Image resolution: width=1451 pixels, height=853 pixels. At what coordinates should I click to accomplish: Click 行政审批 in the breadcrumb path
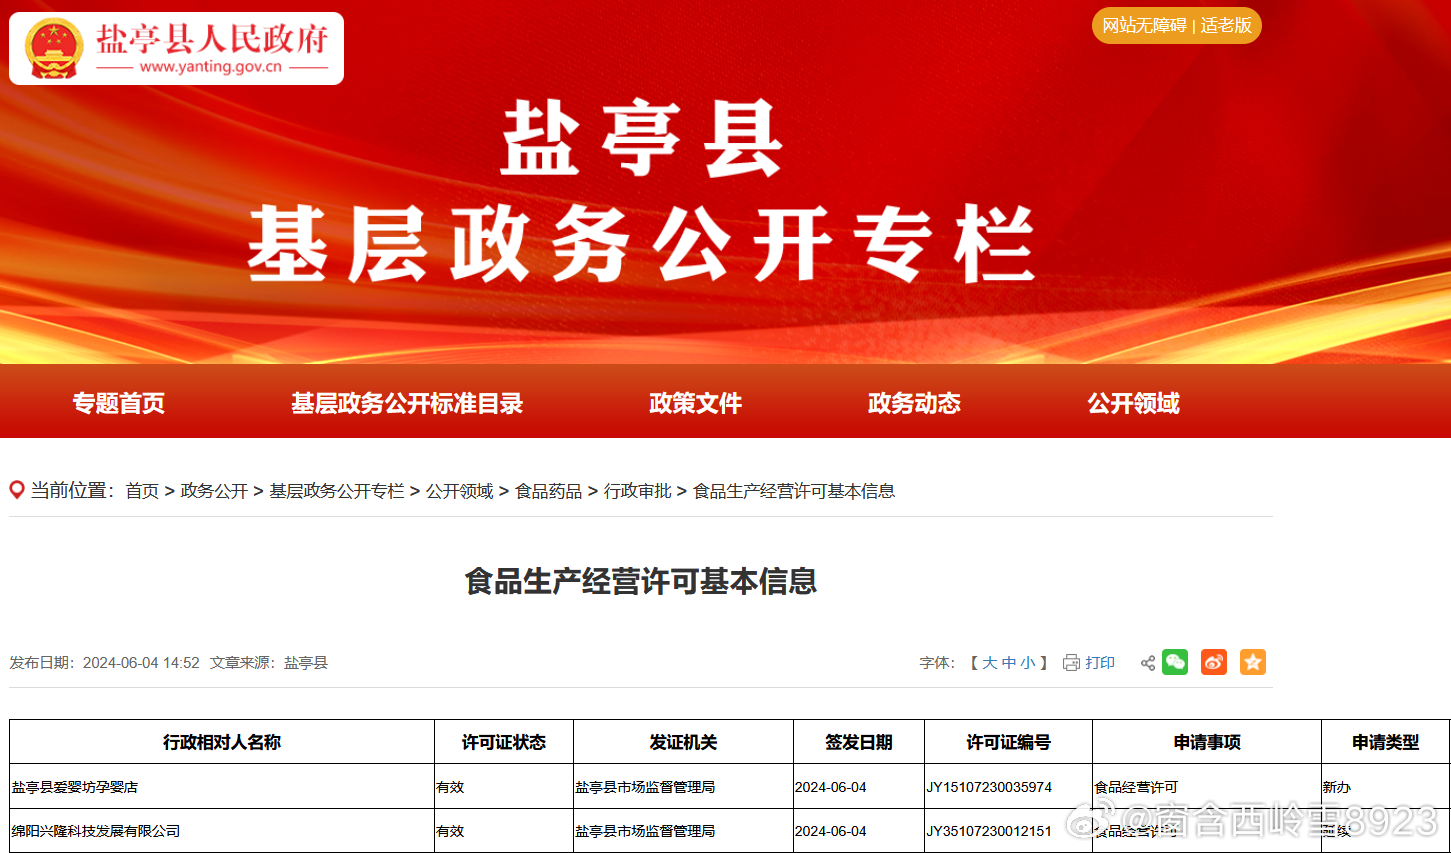point(637,491)
